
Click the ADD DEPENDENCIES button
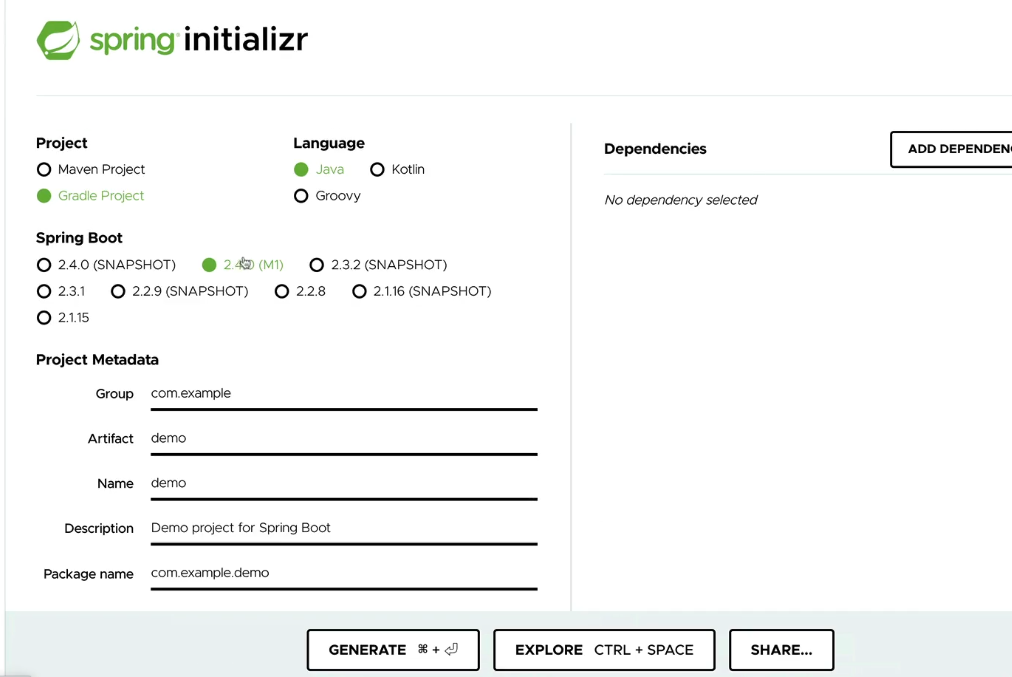point(951,149)
